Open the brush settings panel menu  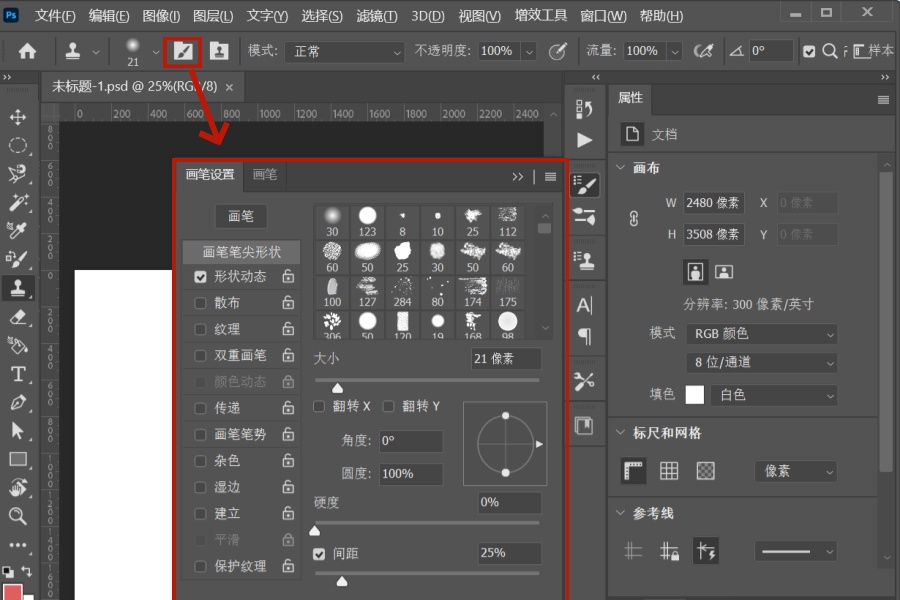tap(550, 177)
